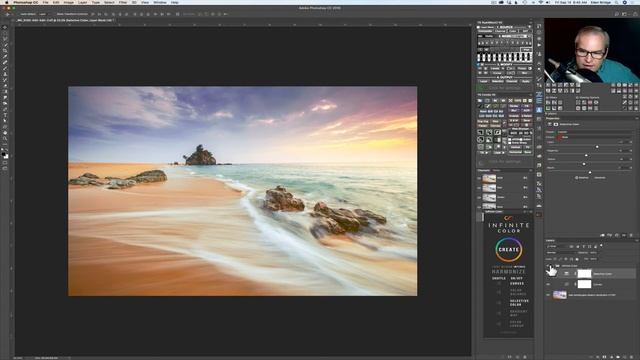Screen dimensions: 640x360
Task: Select the Crop tool
Action: 5,51
